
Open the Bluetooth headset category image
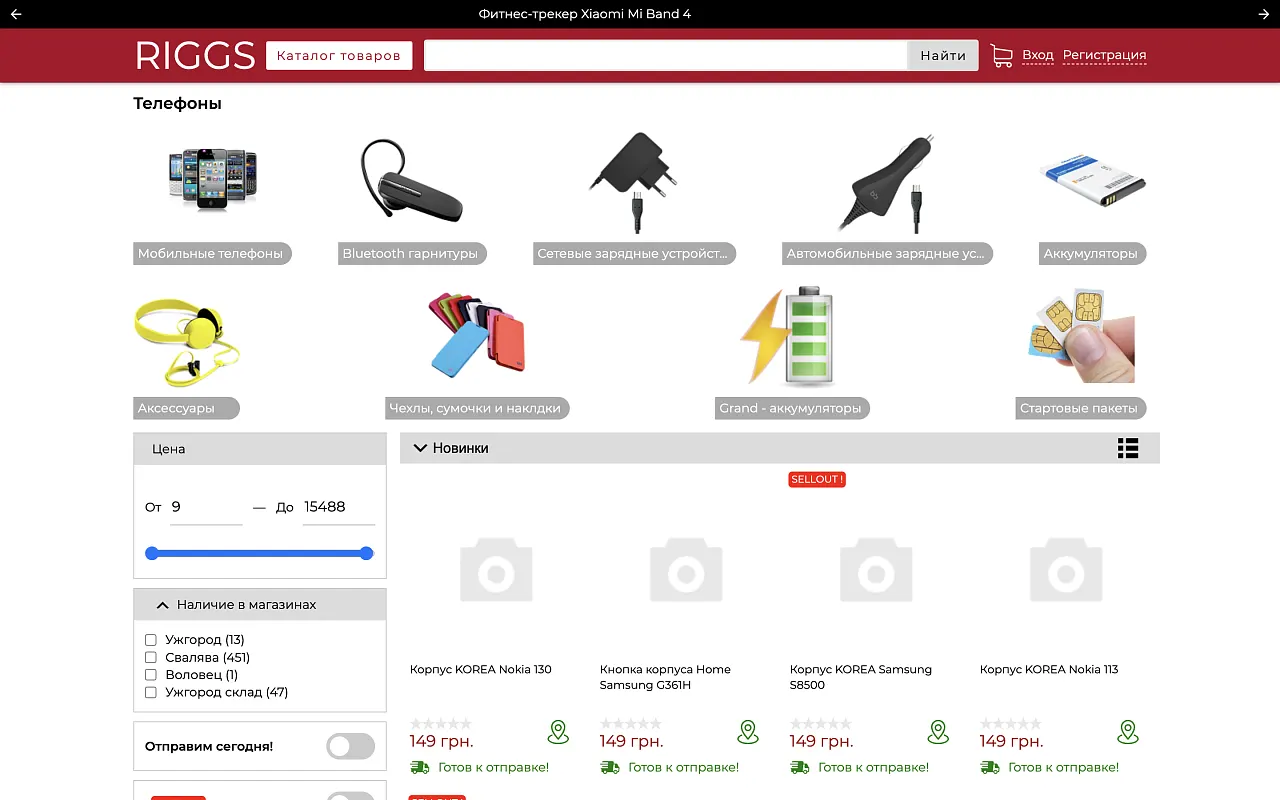pyautogui.click(x=412, y=180)
